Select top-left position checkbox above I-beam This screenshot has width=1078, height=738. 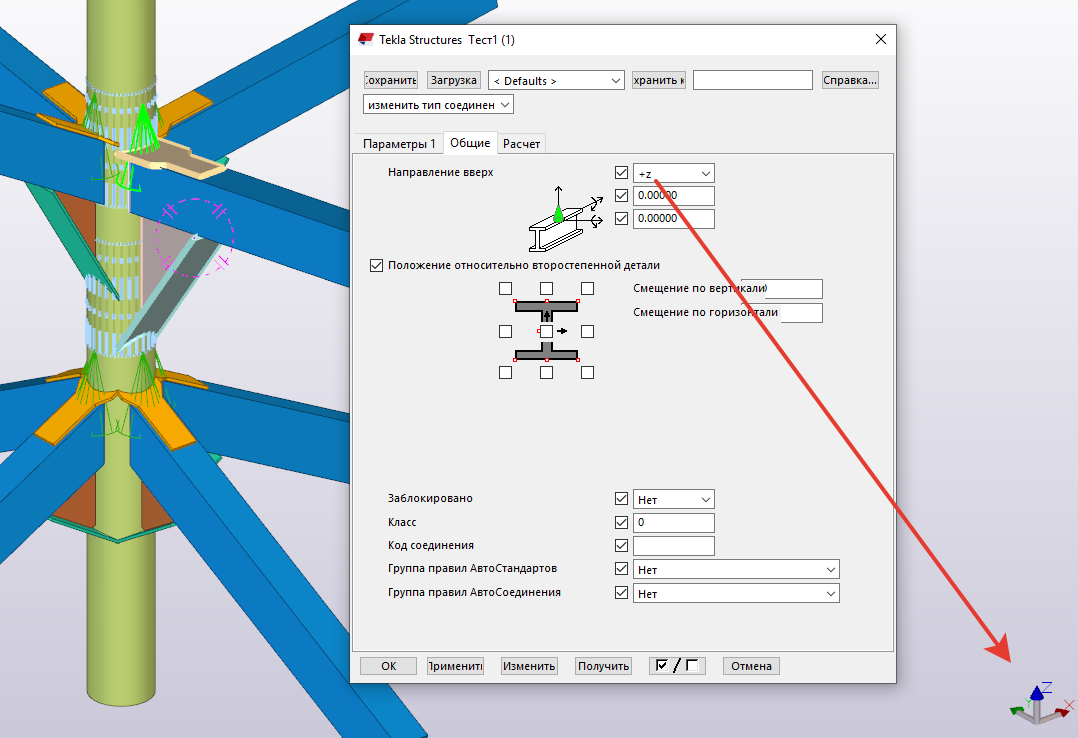tap(505, 289)
